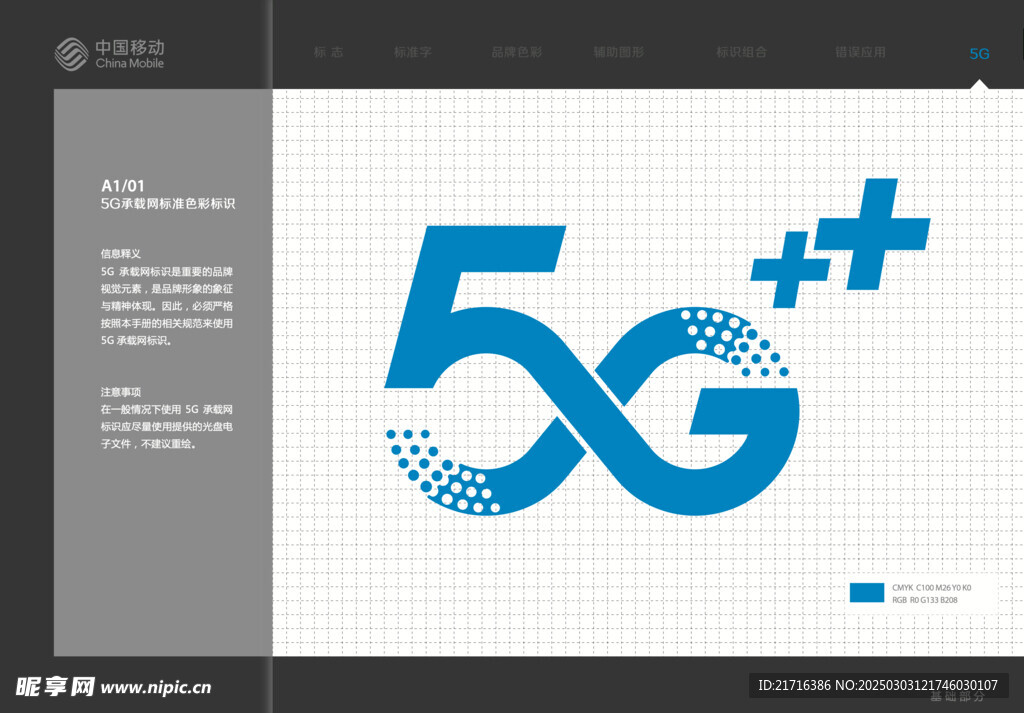Open the 标志 tab

coord(328,52)
